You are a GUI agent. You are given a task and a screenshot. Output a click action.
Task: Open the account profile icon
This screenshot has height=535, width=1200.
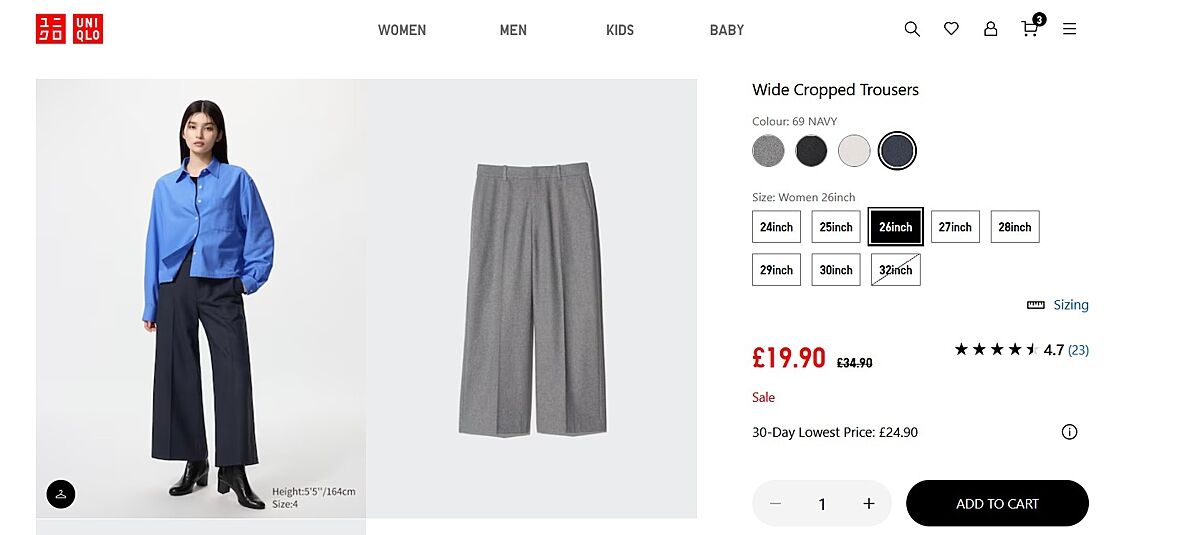click(990, 29)
